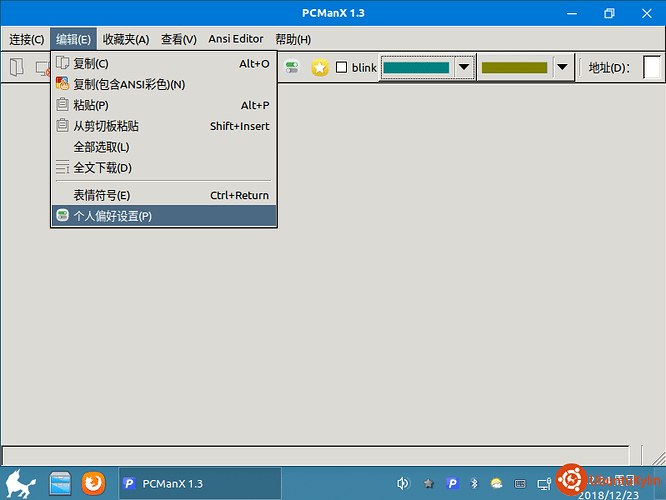Choose 表情符号(E) menu entry
The width and height of the screenshot is (666, 500).
(164, 195)
